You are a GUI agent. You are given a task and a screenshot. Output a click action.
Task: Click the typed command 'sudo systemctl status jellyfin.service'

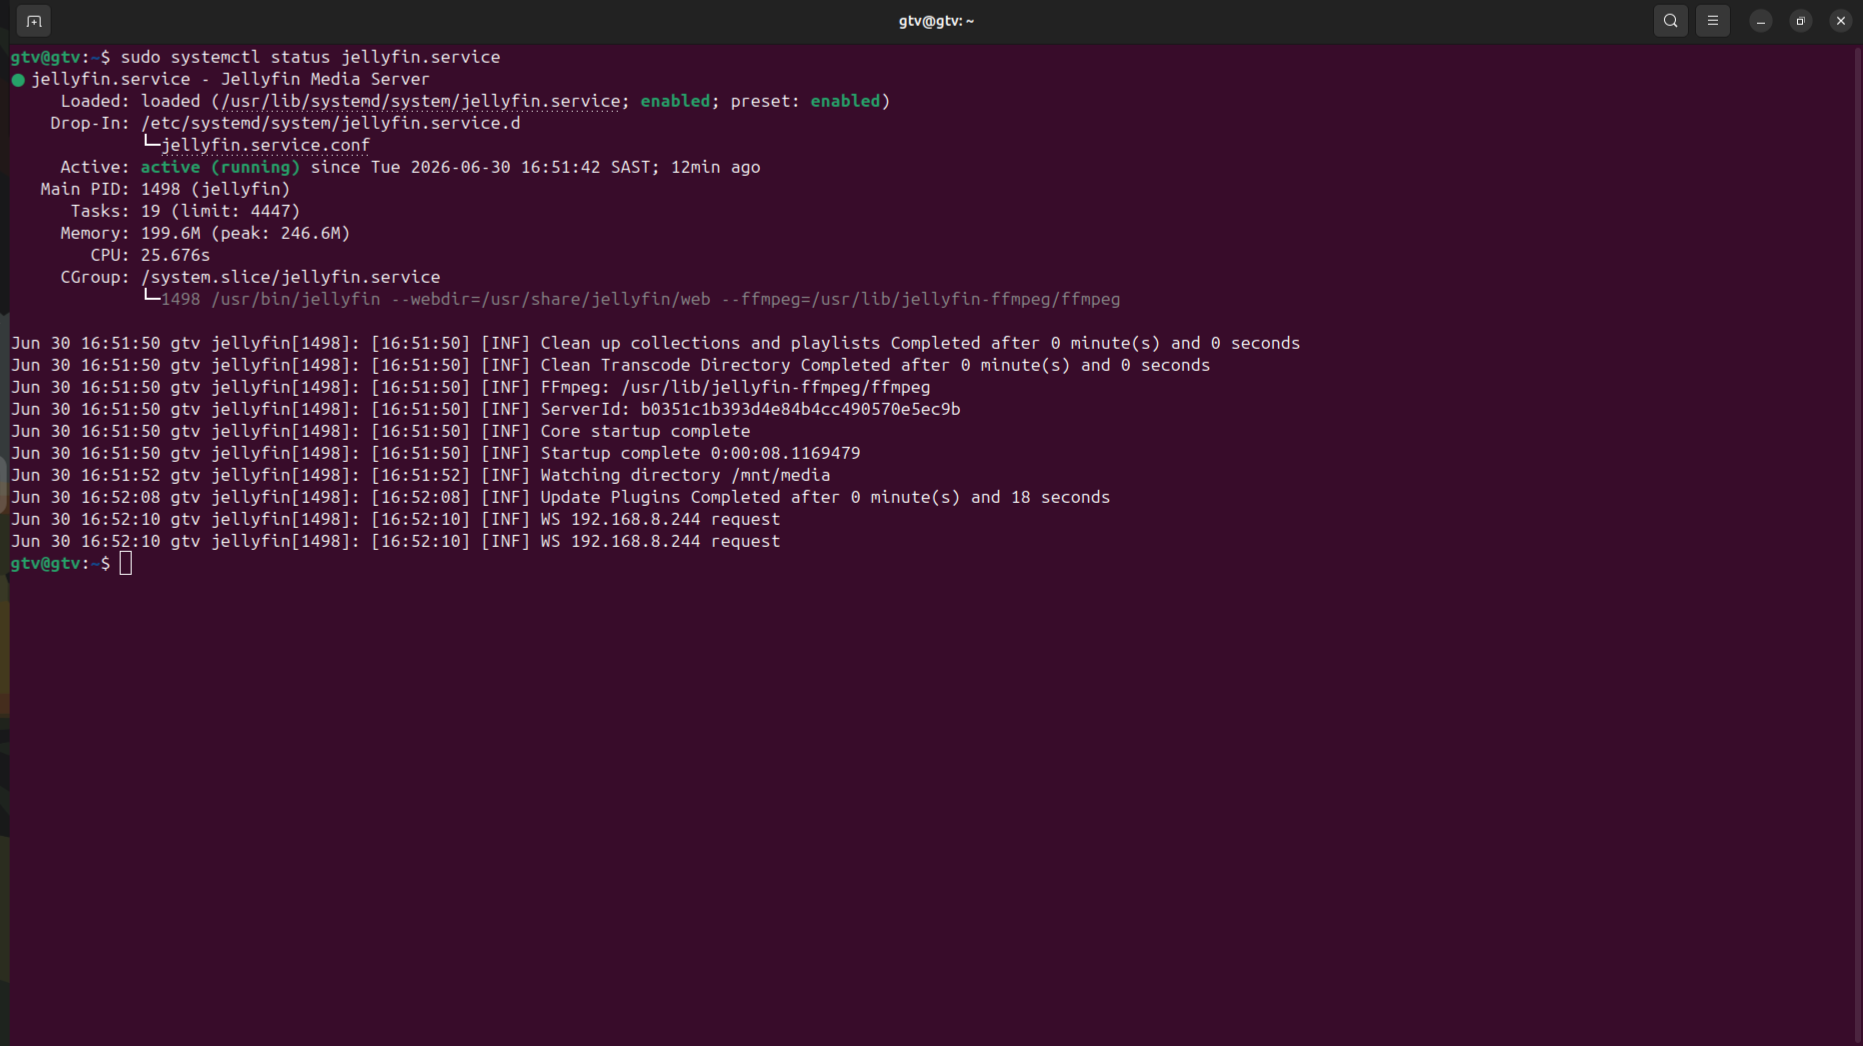[x=310, y=57]
